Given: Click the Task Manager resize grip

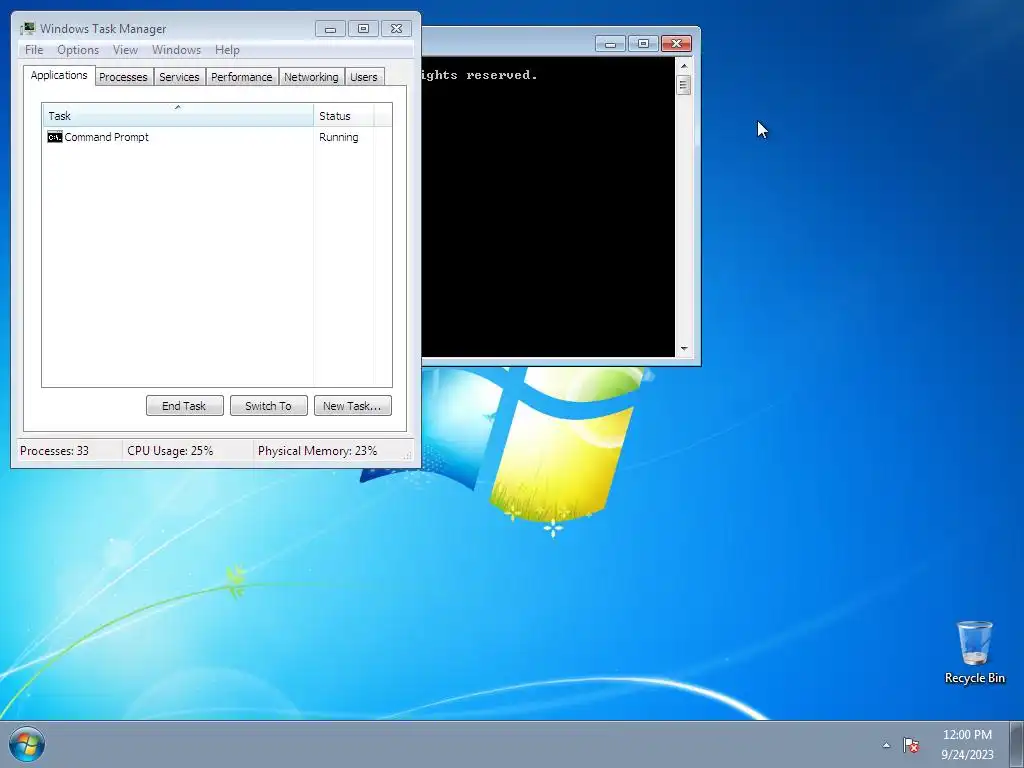Looking at the screenshot, I should [408, 455].
